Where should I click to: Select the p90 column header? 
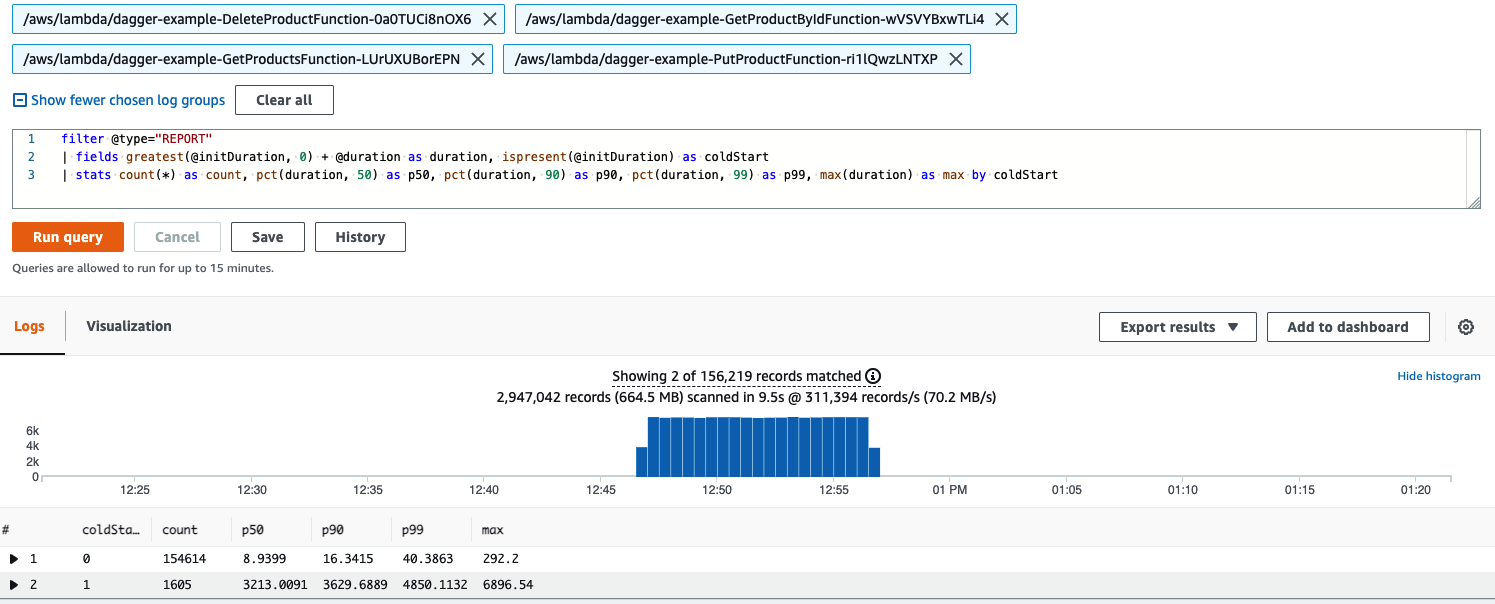pos(332,530)
